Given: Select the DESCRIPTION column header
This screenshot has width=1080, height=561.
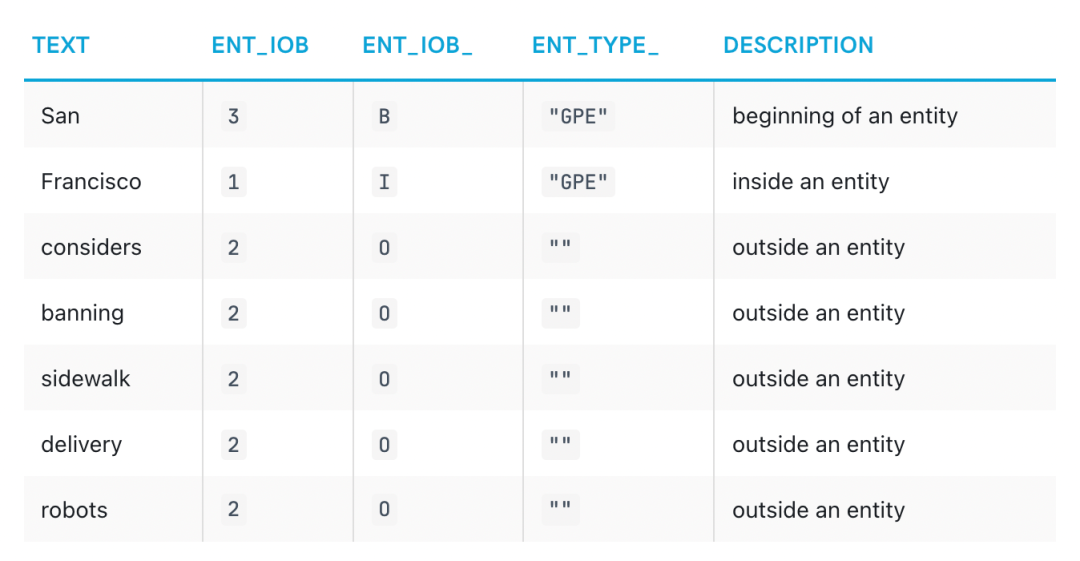Looking at the screenshot, I should 798,45.
